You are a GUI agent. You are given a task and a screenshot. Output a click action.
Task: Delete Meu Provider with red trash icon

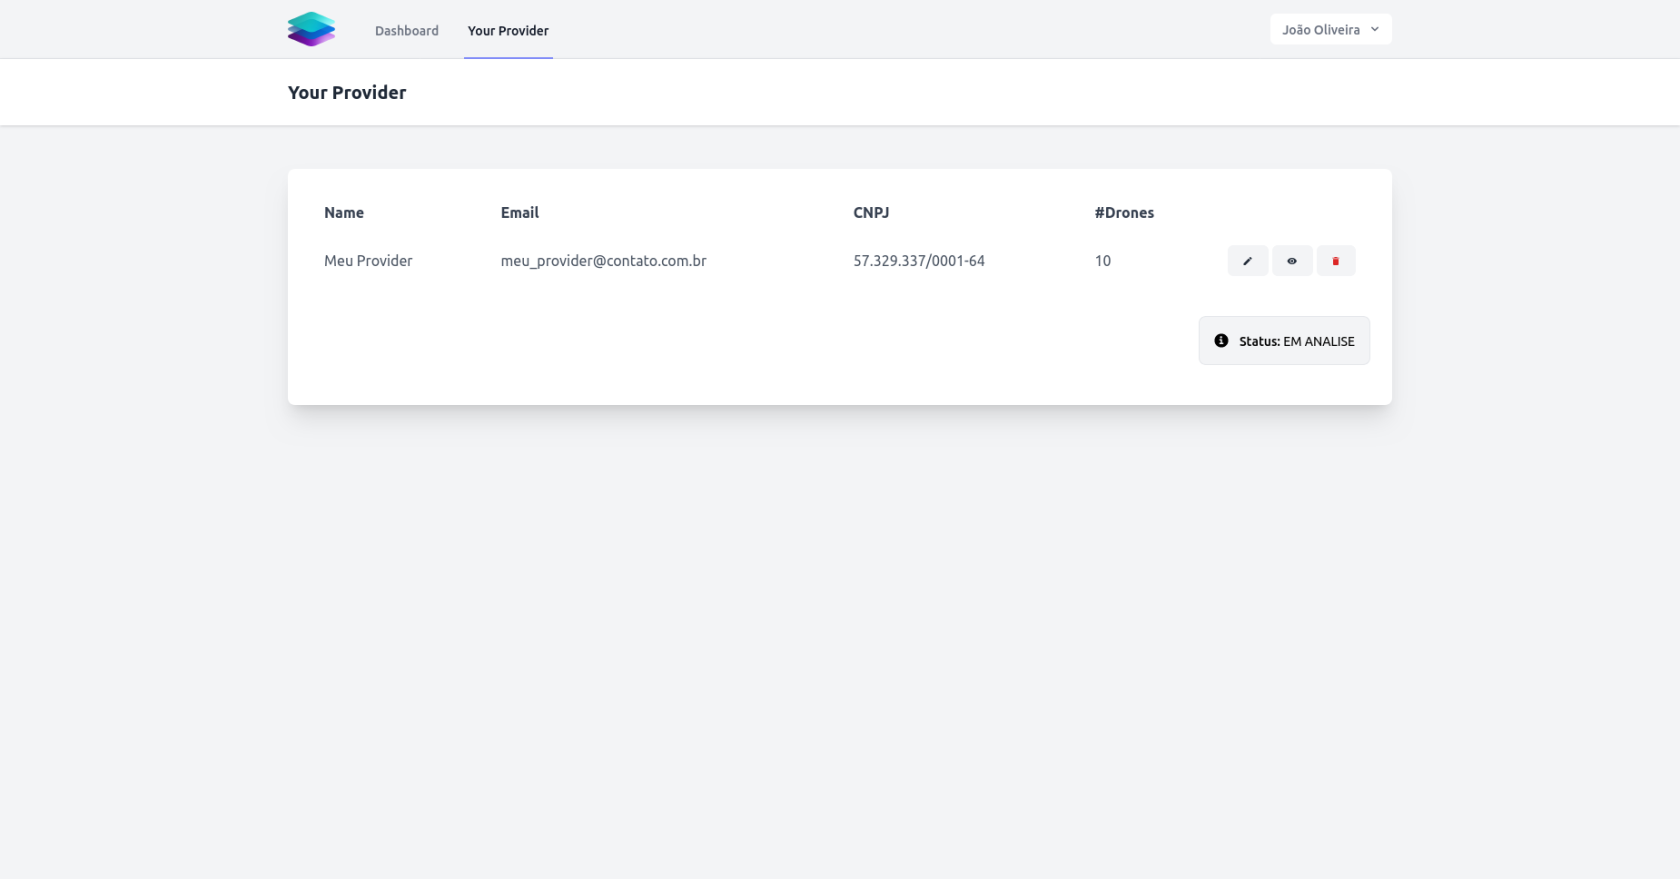click(1335, 261)
